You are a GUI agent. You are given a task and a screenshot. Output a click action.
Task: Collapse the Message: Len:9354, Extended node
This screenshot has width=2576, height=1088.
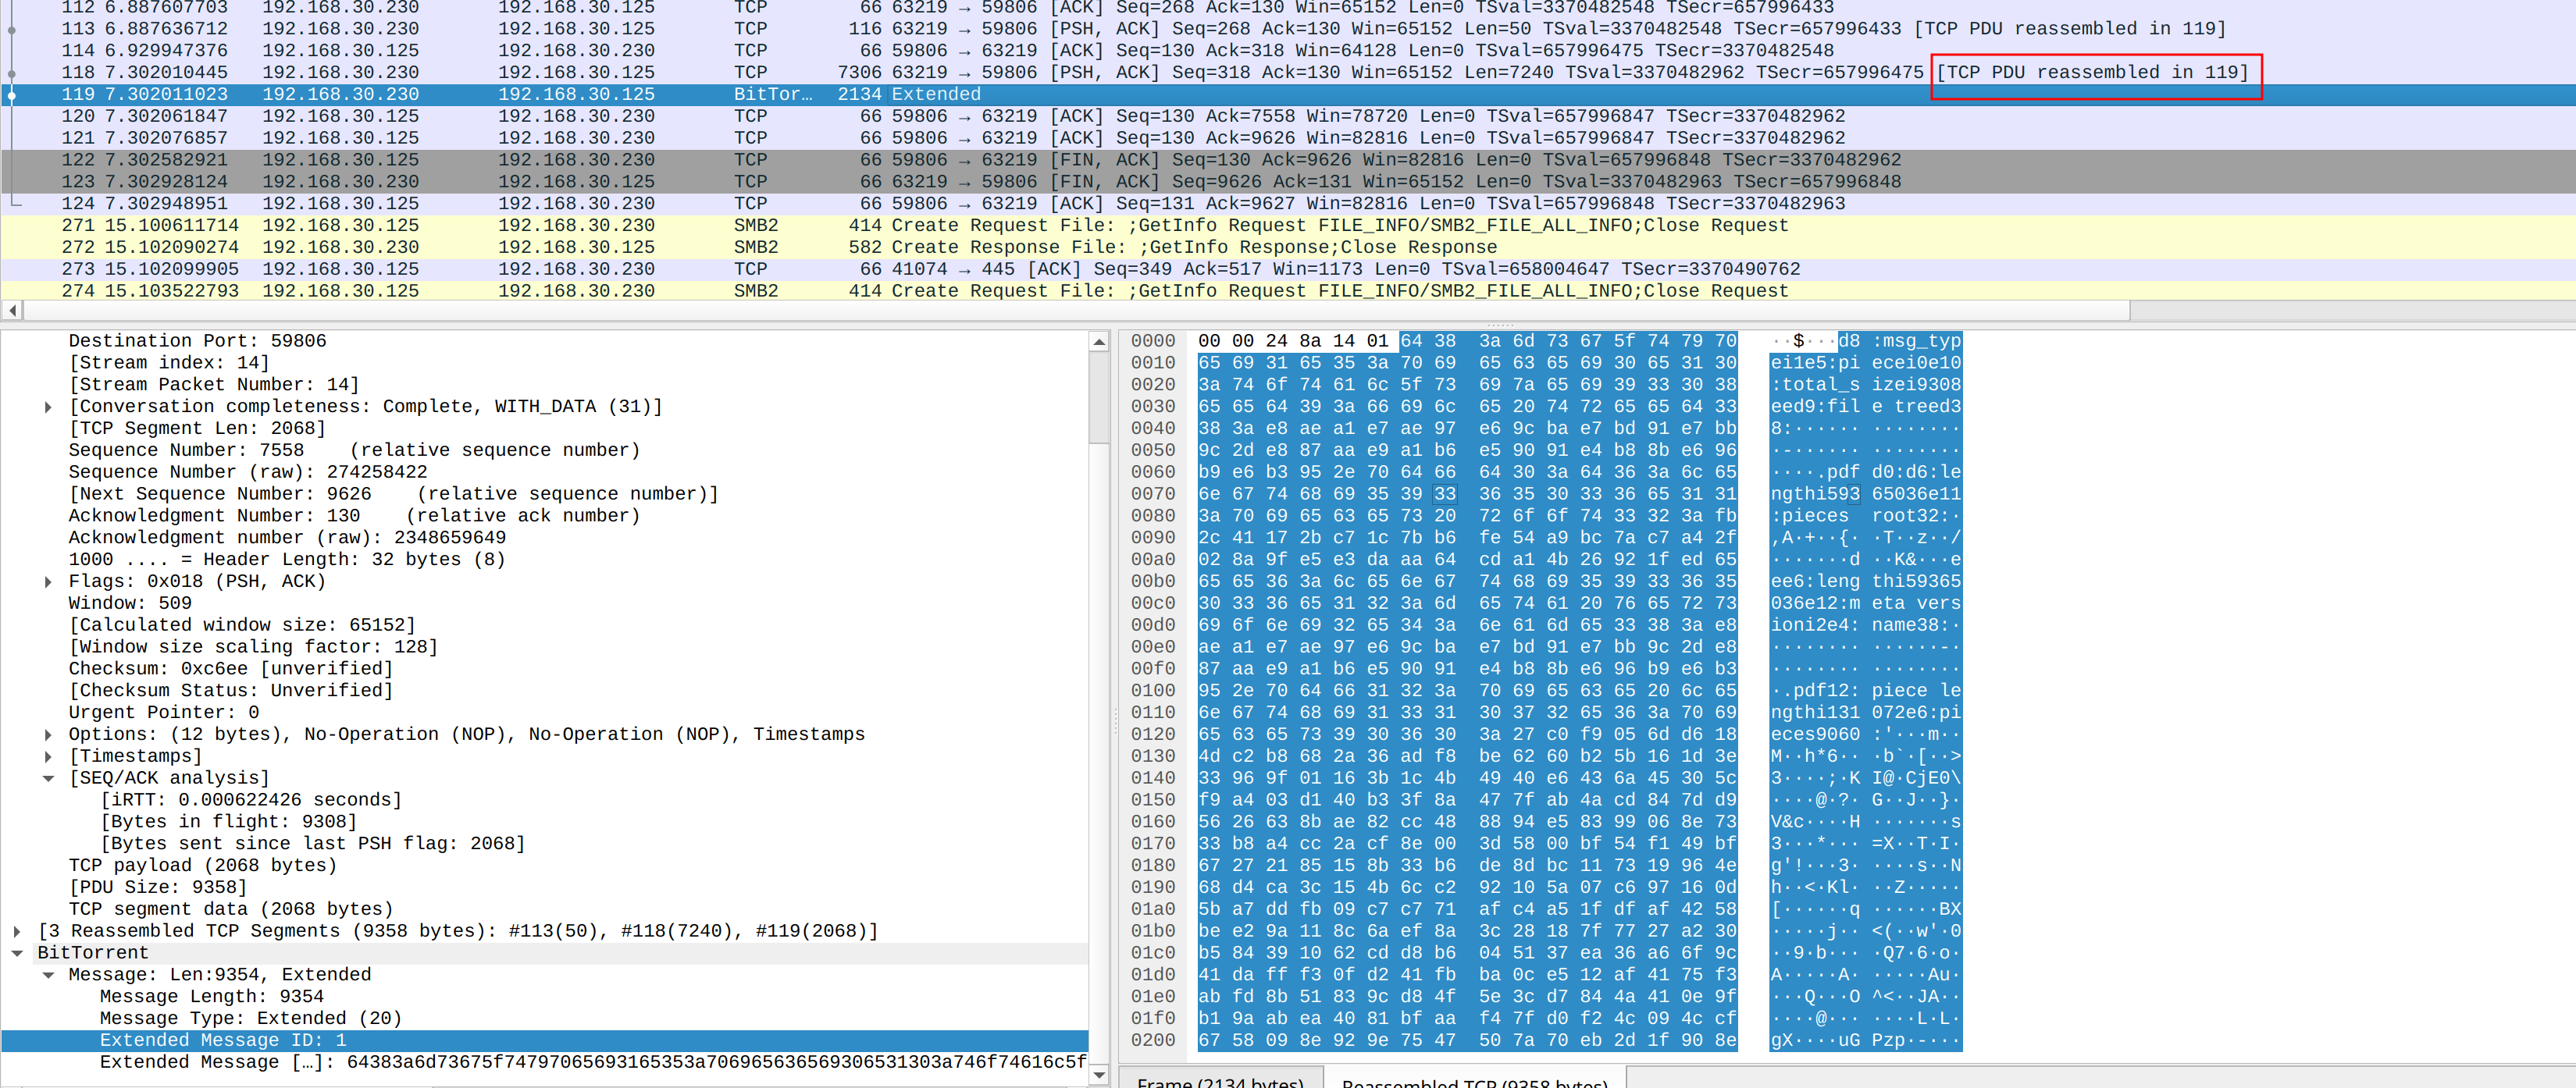[47, 976]
